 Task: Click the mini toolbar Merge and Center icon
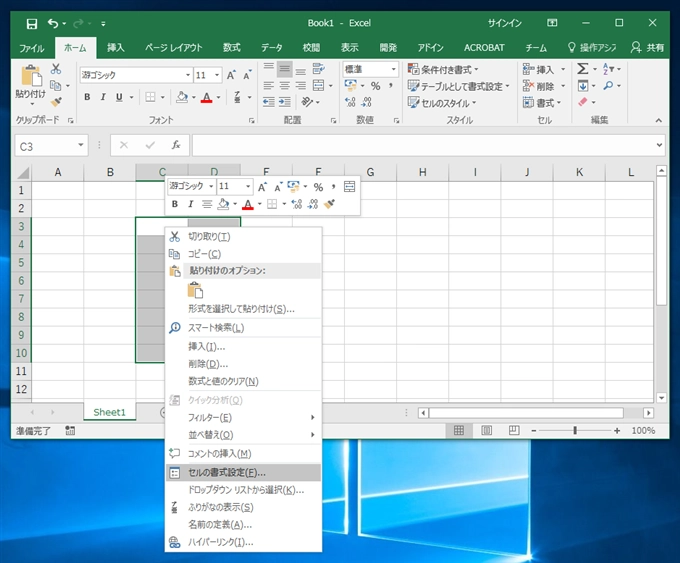point(349,187)
